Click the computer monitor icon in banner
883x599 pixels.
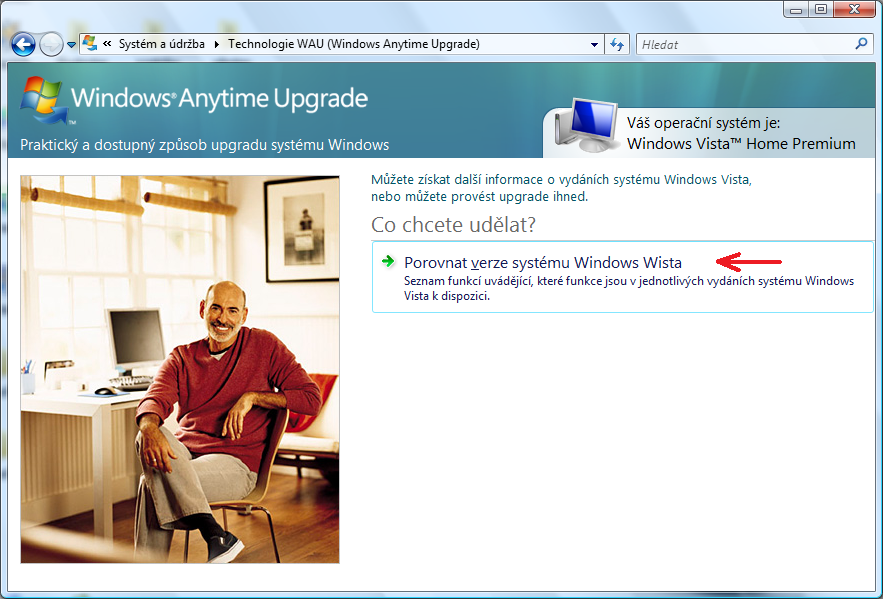tap(585, 125)
